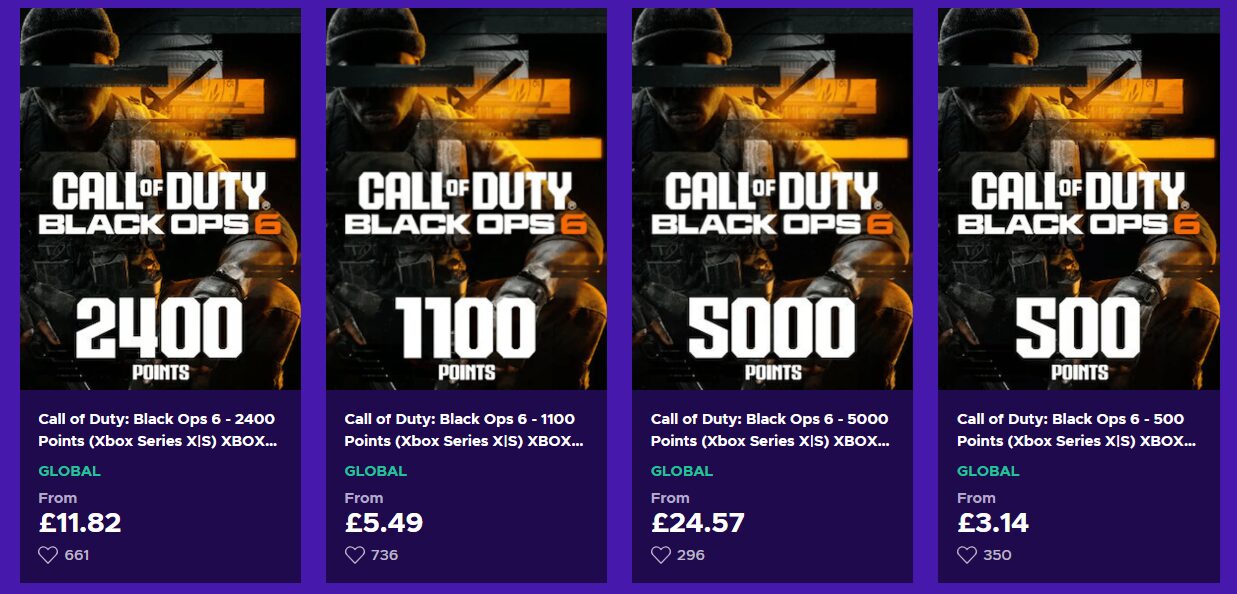Click the £24.57 price
The image size is (1237, 594).
[698, 522]
